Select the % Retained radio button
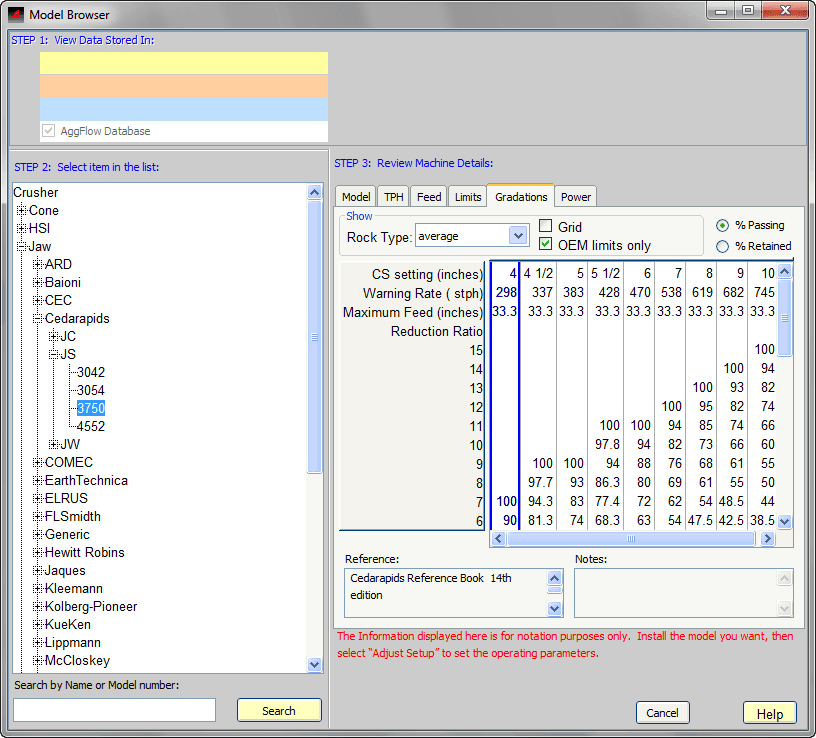816x738 pixels. pyautogui.click(x=723, y=246)
